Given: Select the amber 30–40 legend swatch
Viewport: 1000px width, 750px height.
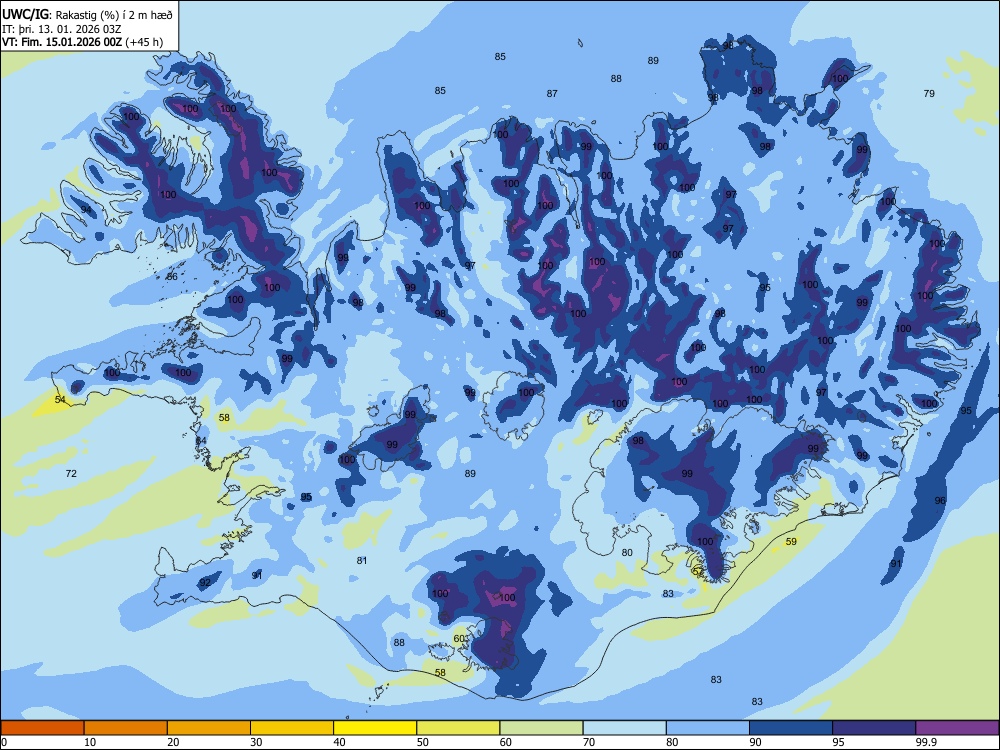Looking at the screenshot, I should click(292, 728).
